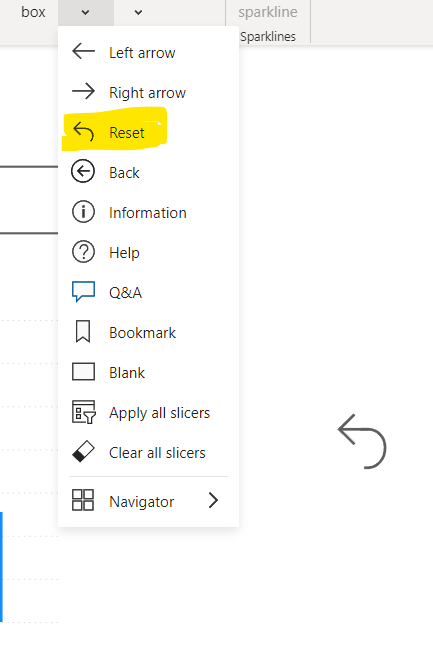Click the Q&A menu entry text
433x666 pixels.
pos(125,293)
